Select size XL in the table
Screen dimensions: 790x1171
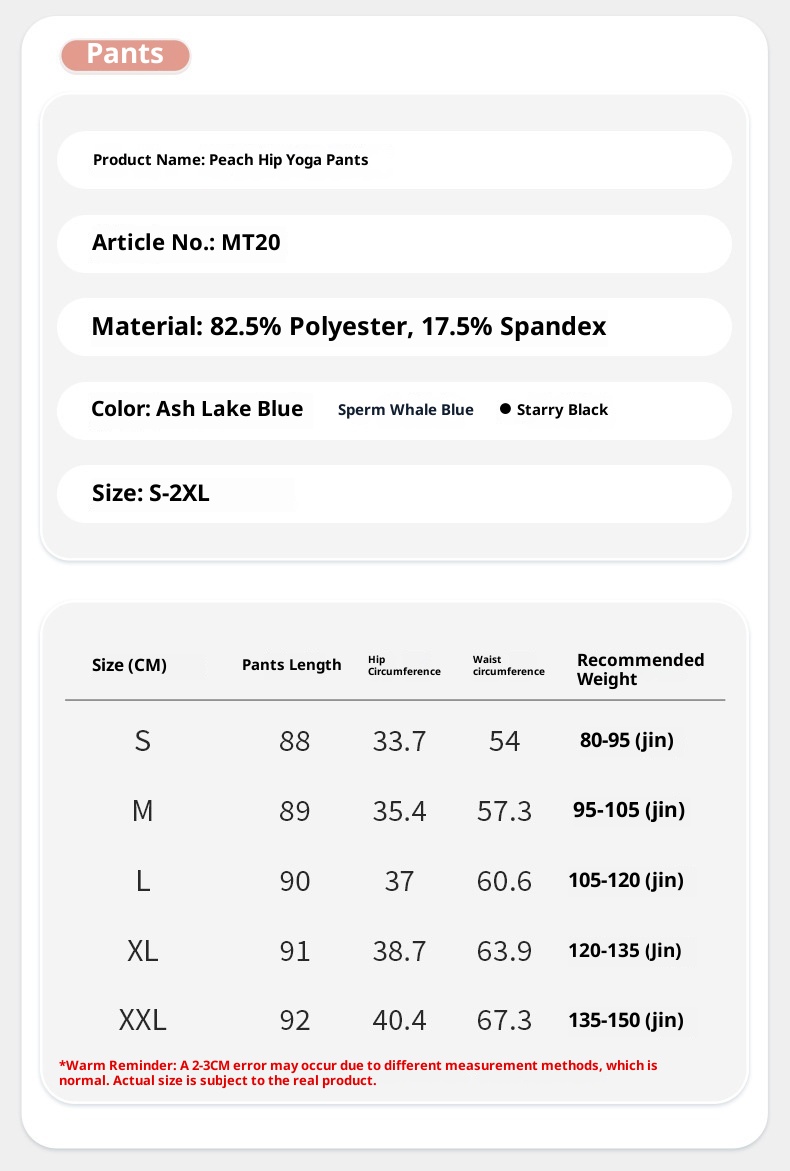143,951
